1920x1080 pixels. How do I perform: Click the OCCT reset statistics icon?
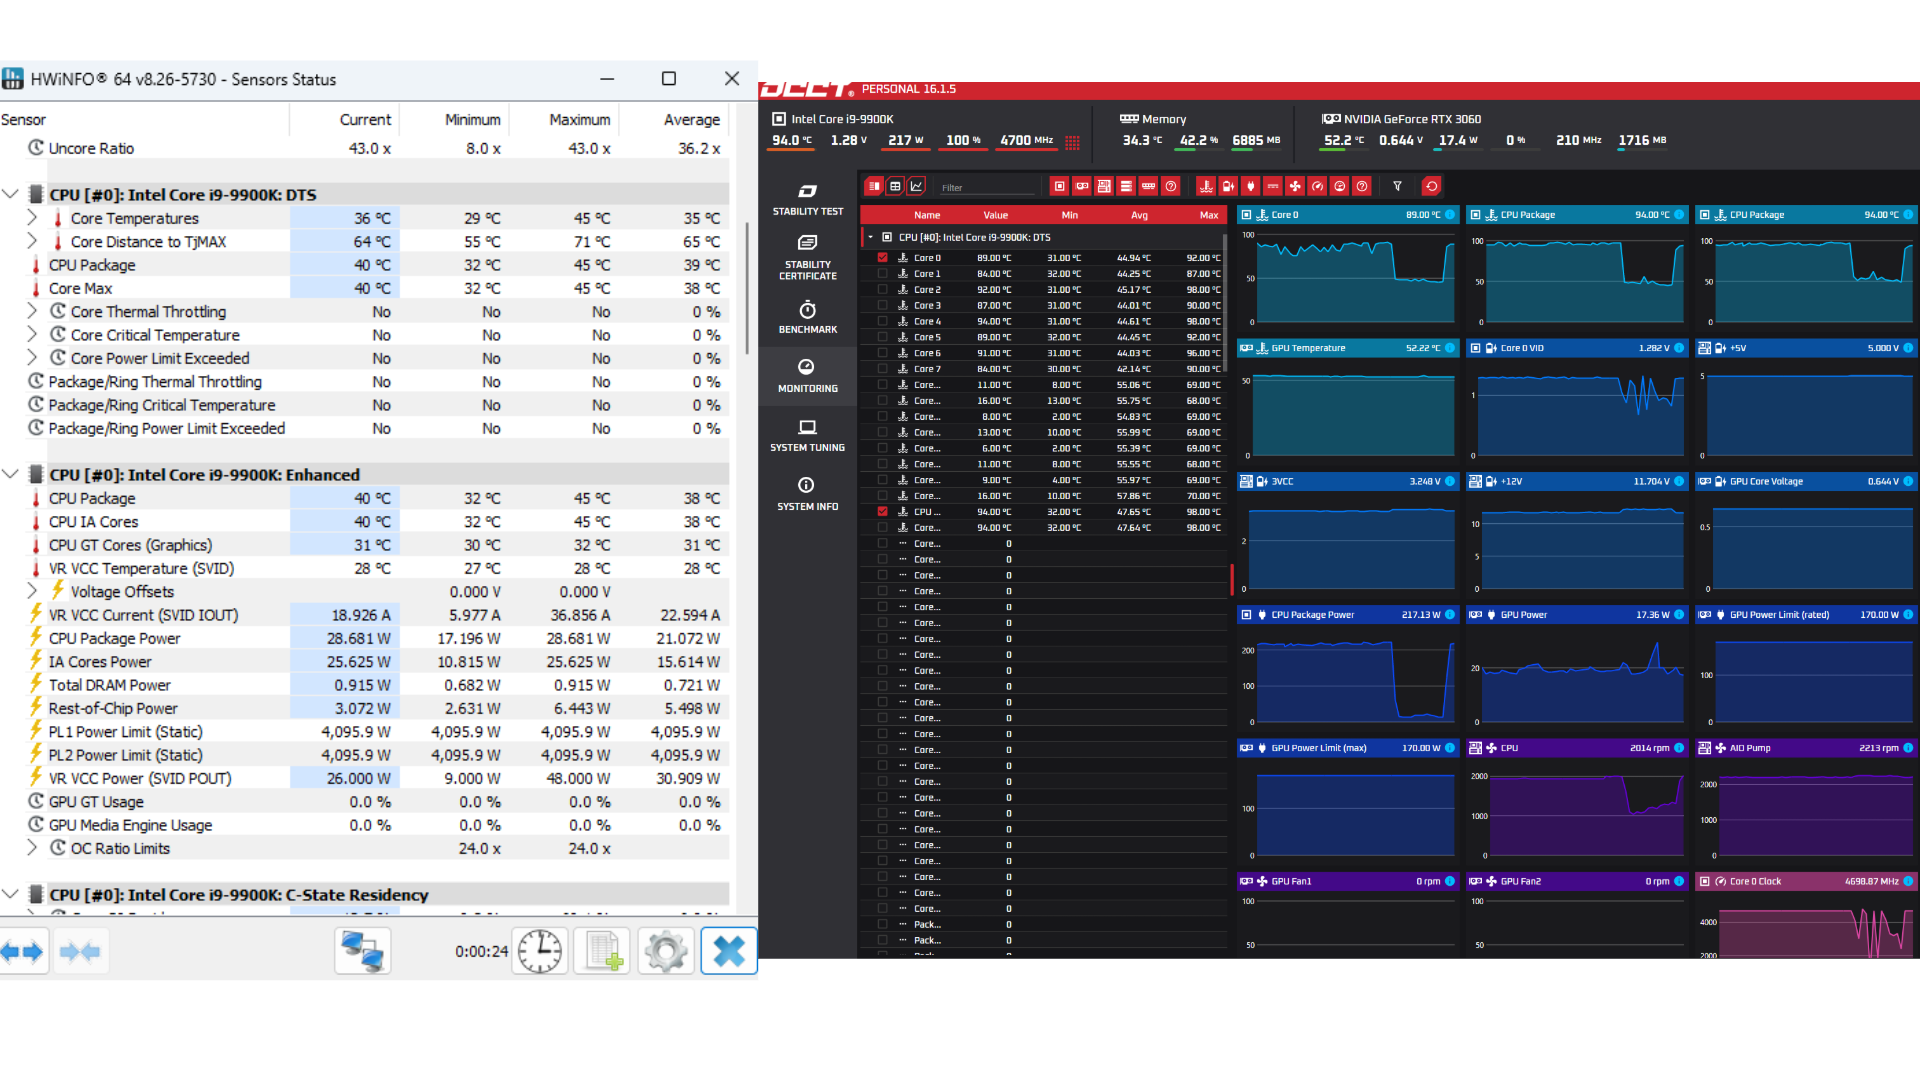pos(1431,186)
